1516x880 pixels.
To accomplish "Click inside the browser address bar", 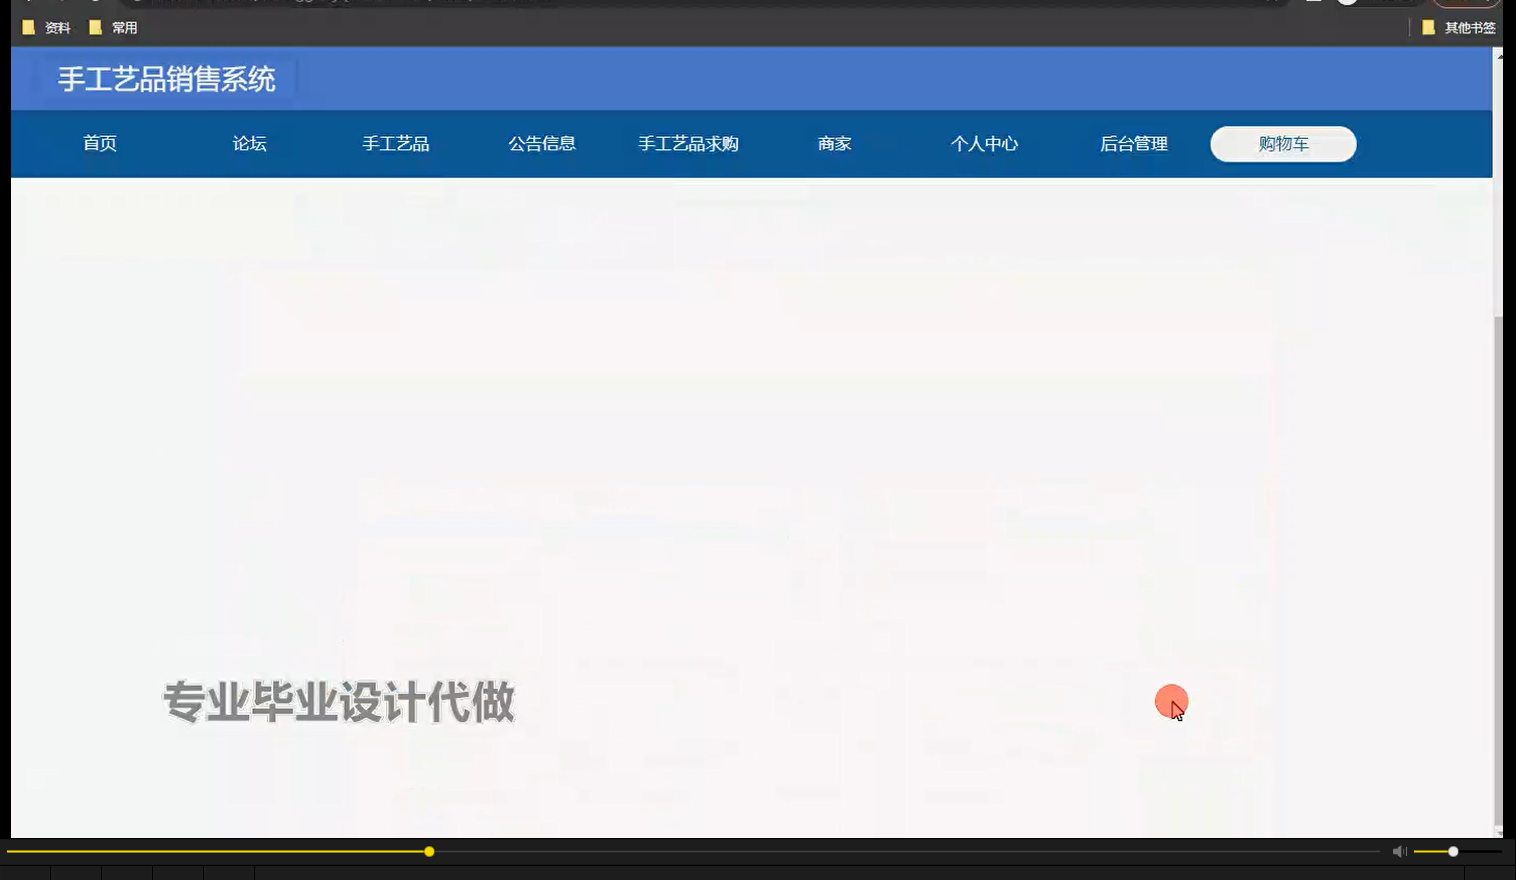I will point(600,4).
